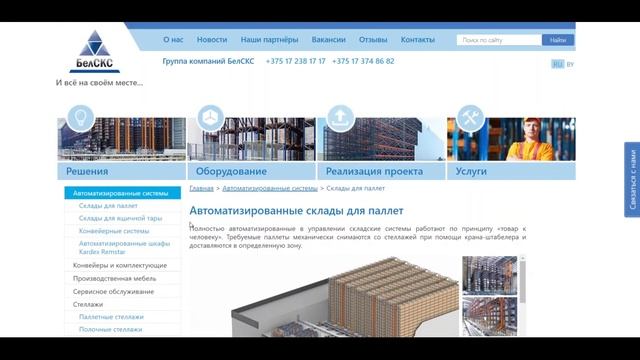Click the text Группа компаний БелСКС
This screenshot has height=360, width=640.
click(208, 61)
